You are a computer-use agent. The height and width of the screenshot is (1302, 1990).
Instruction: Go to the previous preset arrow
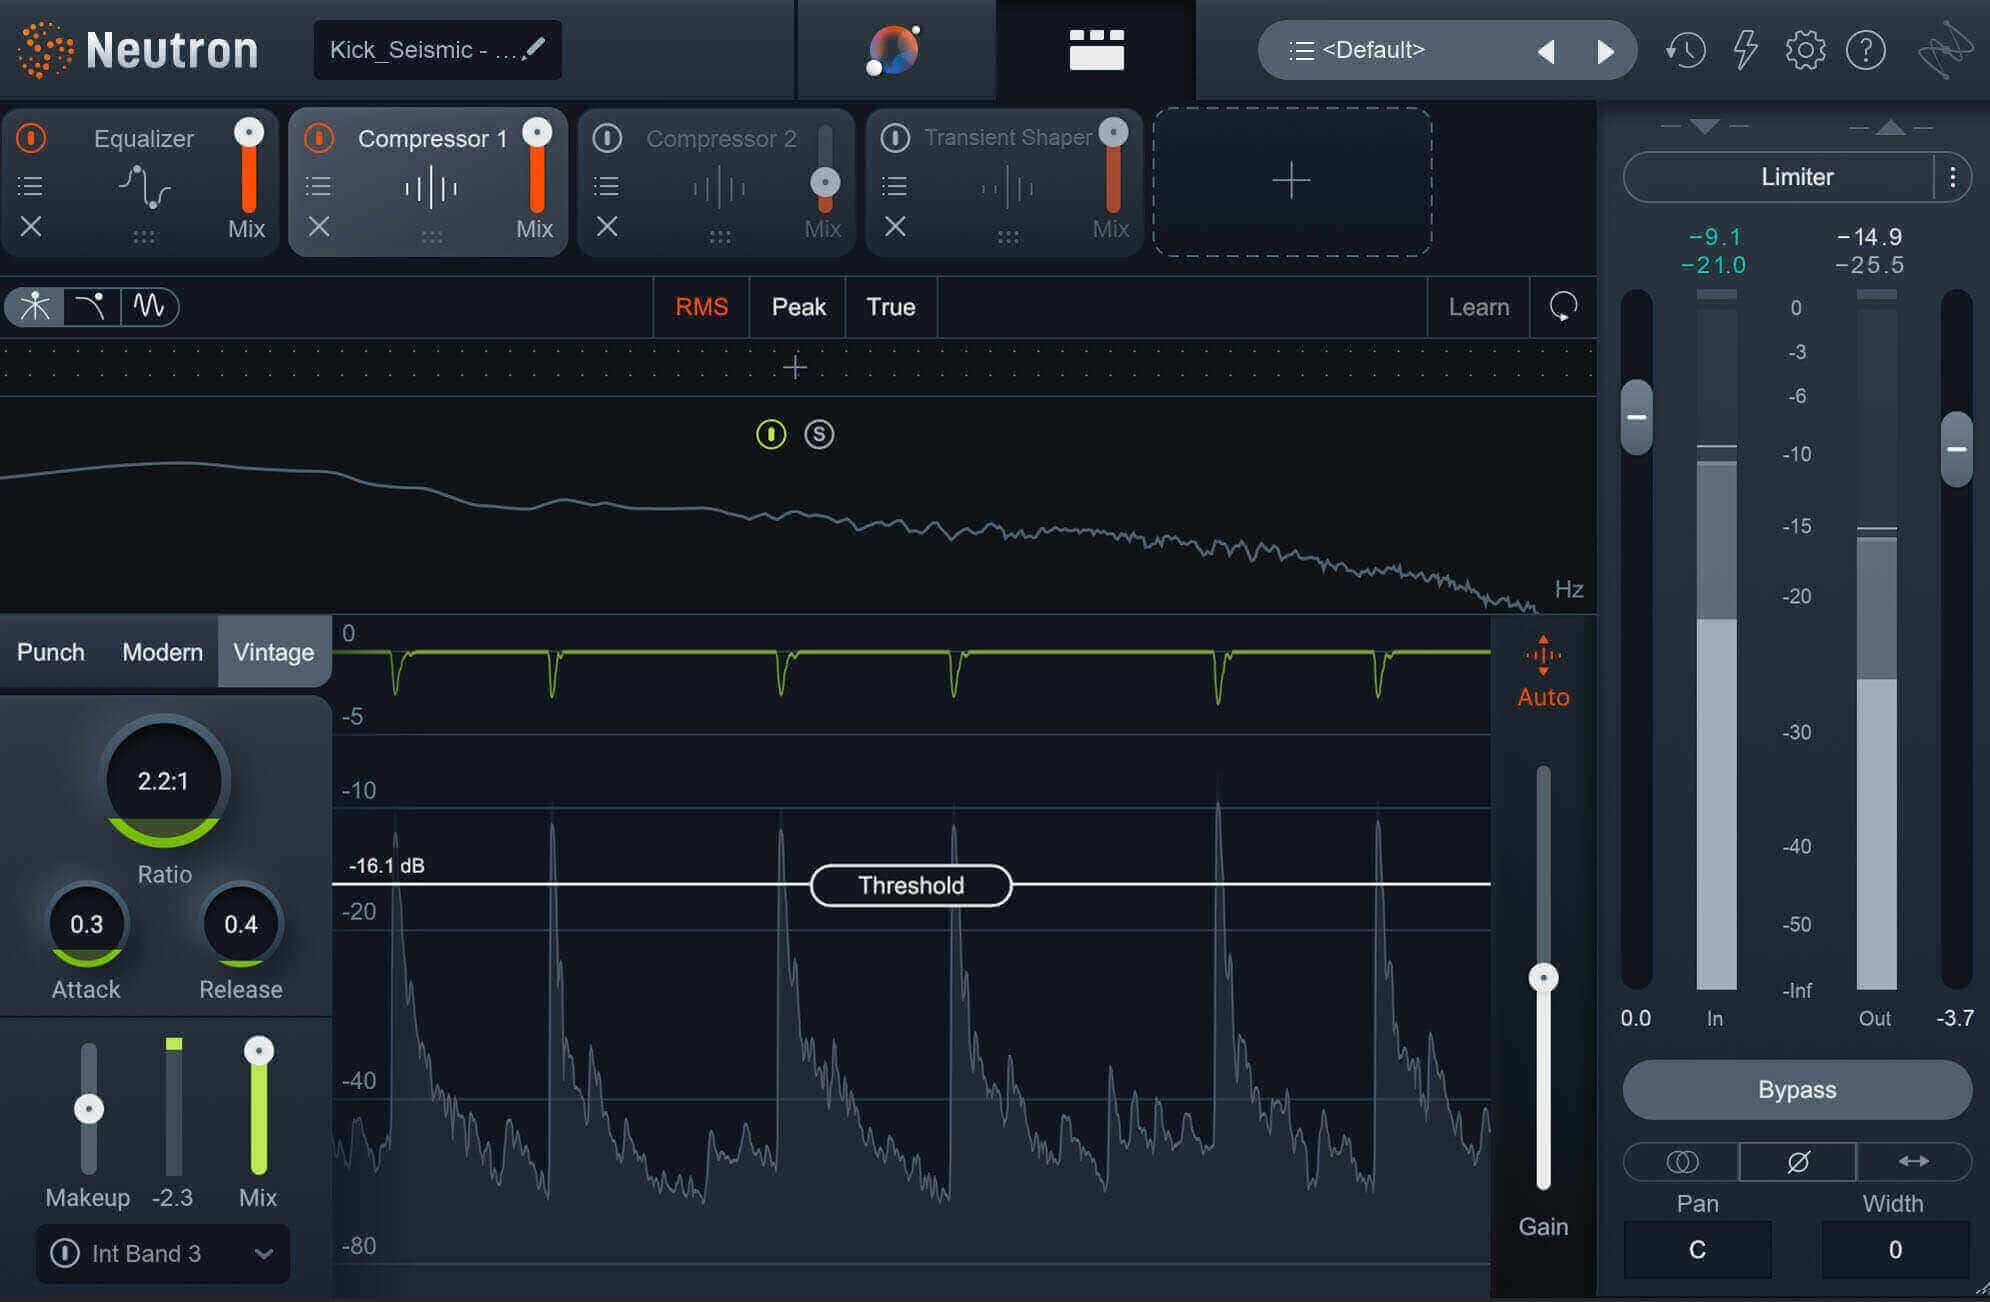[x=1546, y=51]
